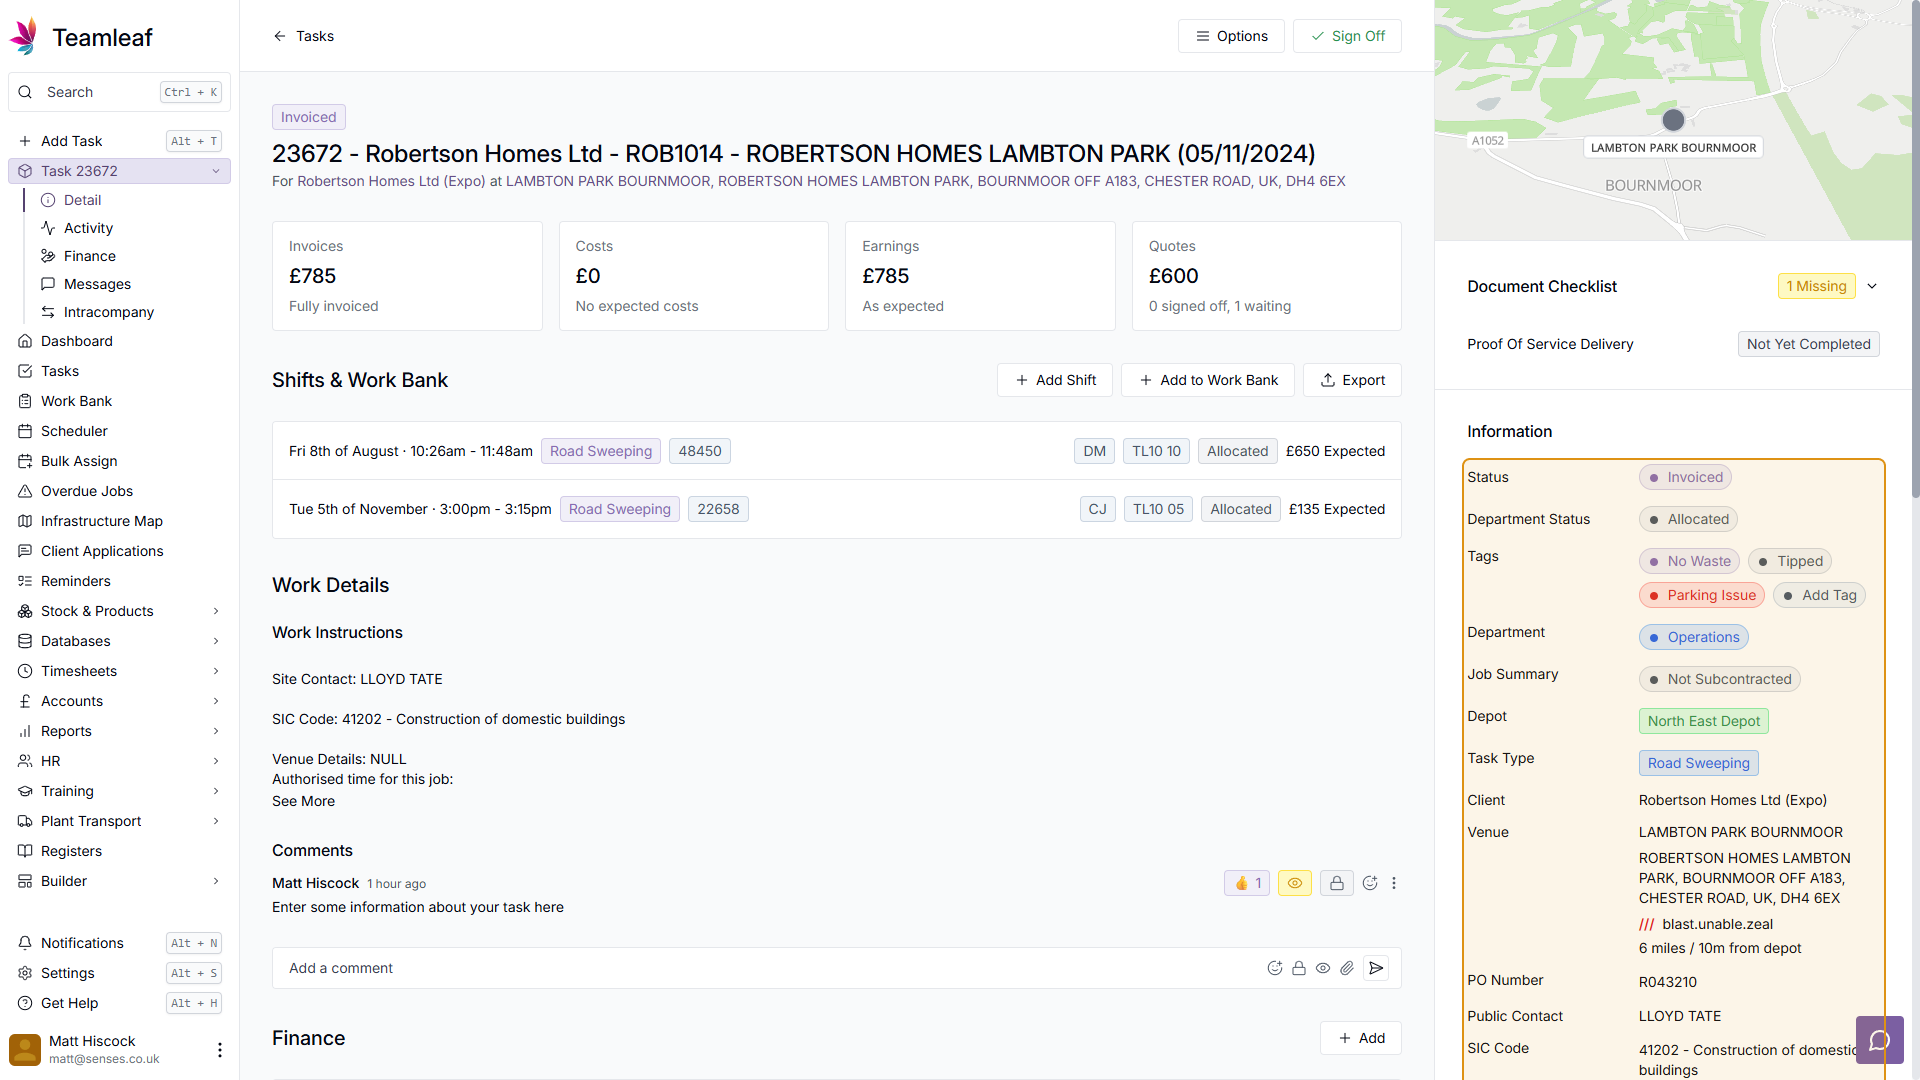
Task: Expand Accounts menu
Action: tap(216, 701)
